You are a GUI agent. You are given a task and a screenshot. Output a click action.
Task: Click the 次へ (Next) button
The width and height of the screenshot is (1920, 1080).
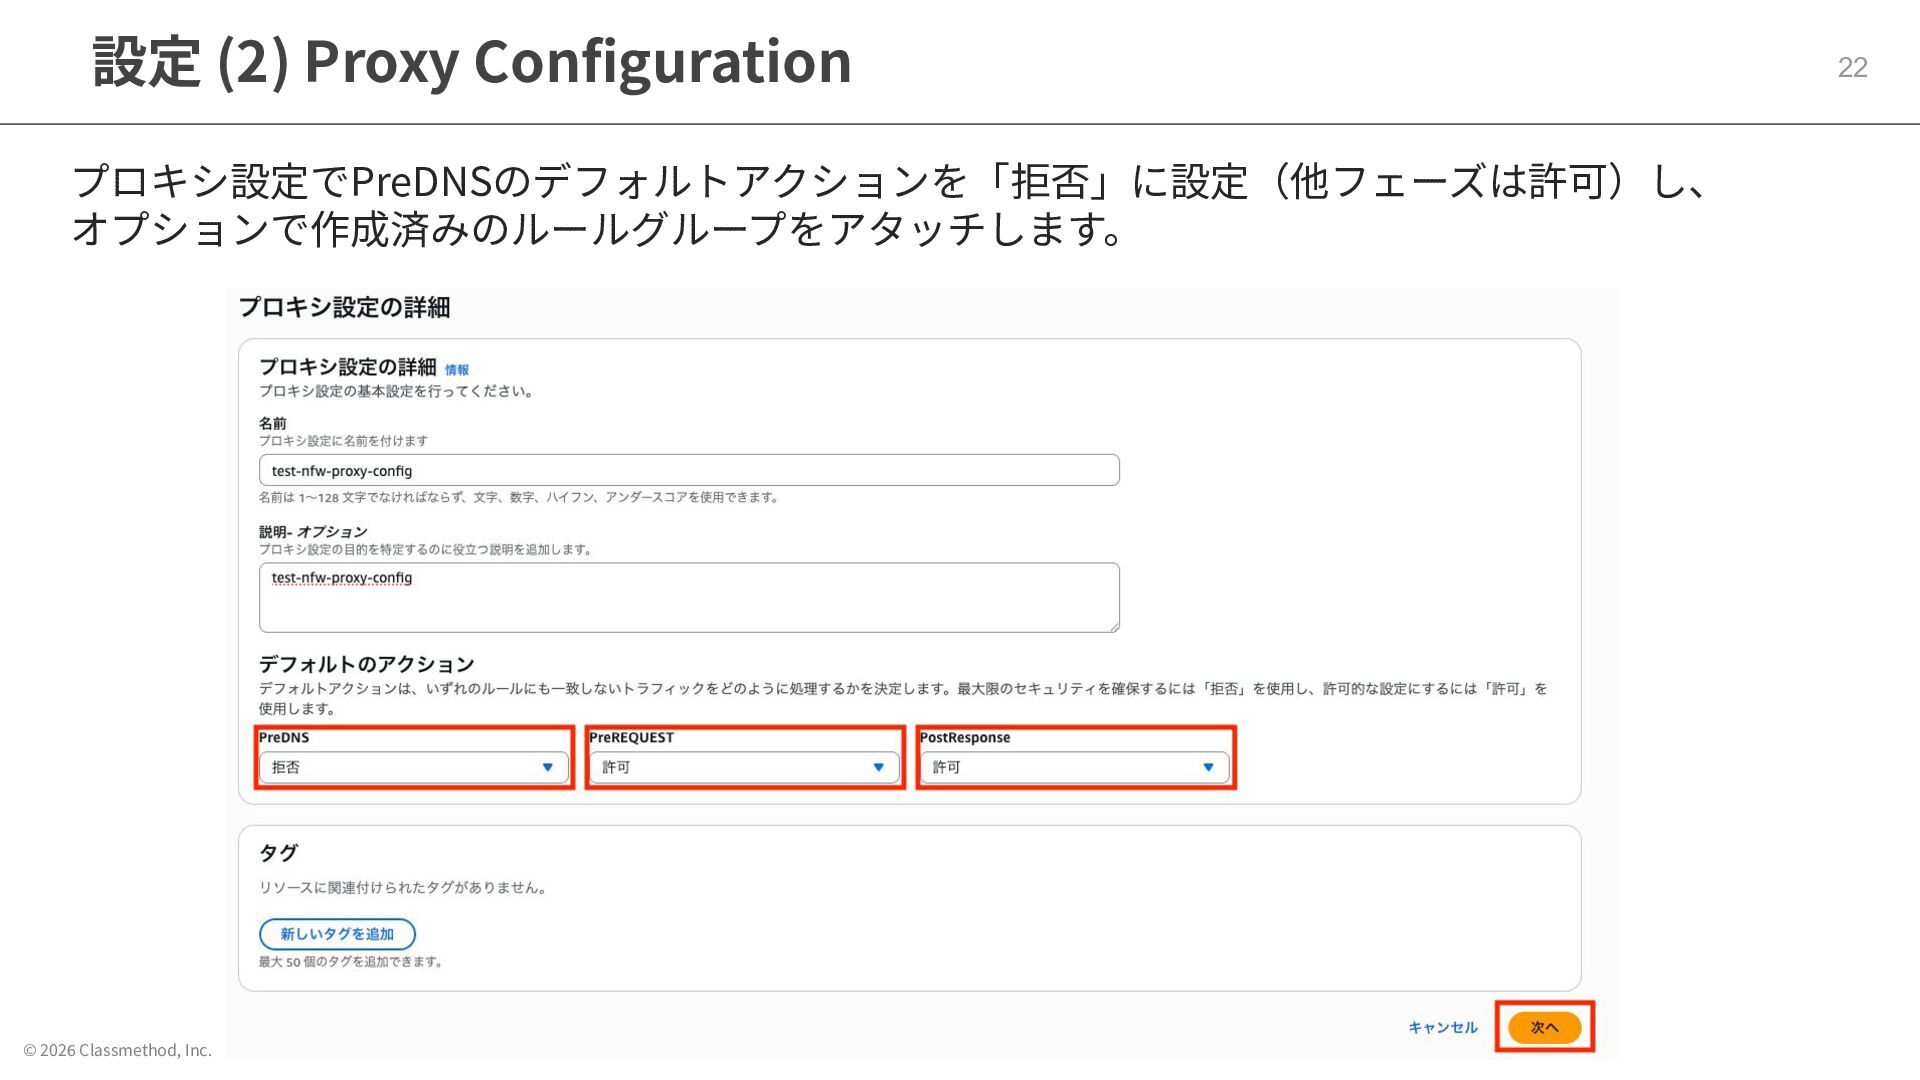1544,1027
